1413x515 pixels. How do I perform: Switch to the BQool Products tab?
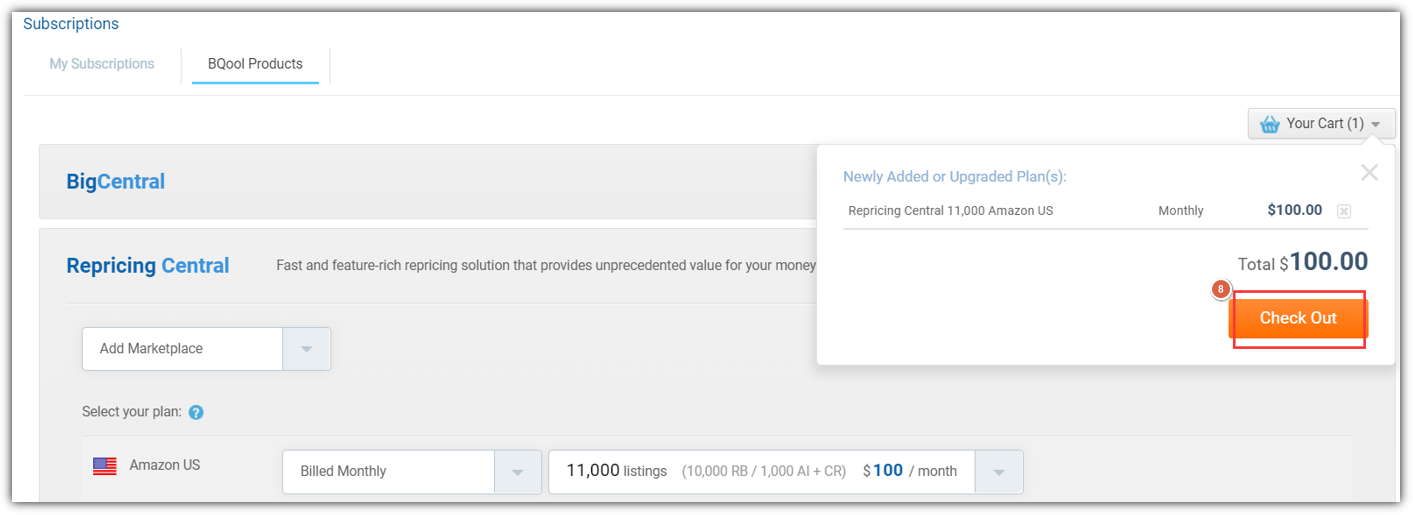point(255,64)
